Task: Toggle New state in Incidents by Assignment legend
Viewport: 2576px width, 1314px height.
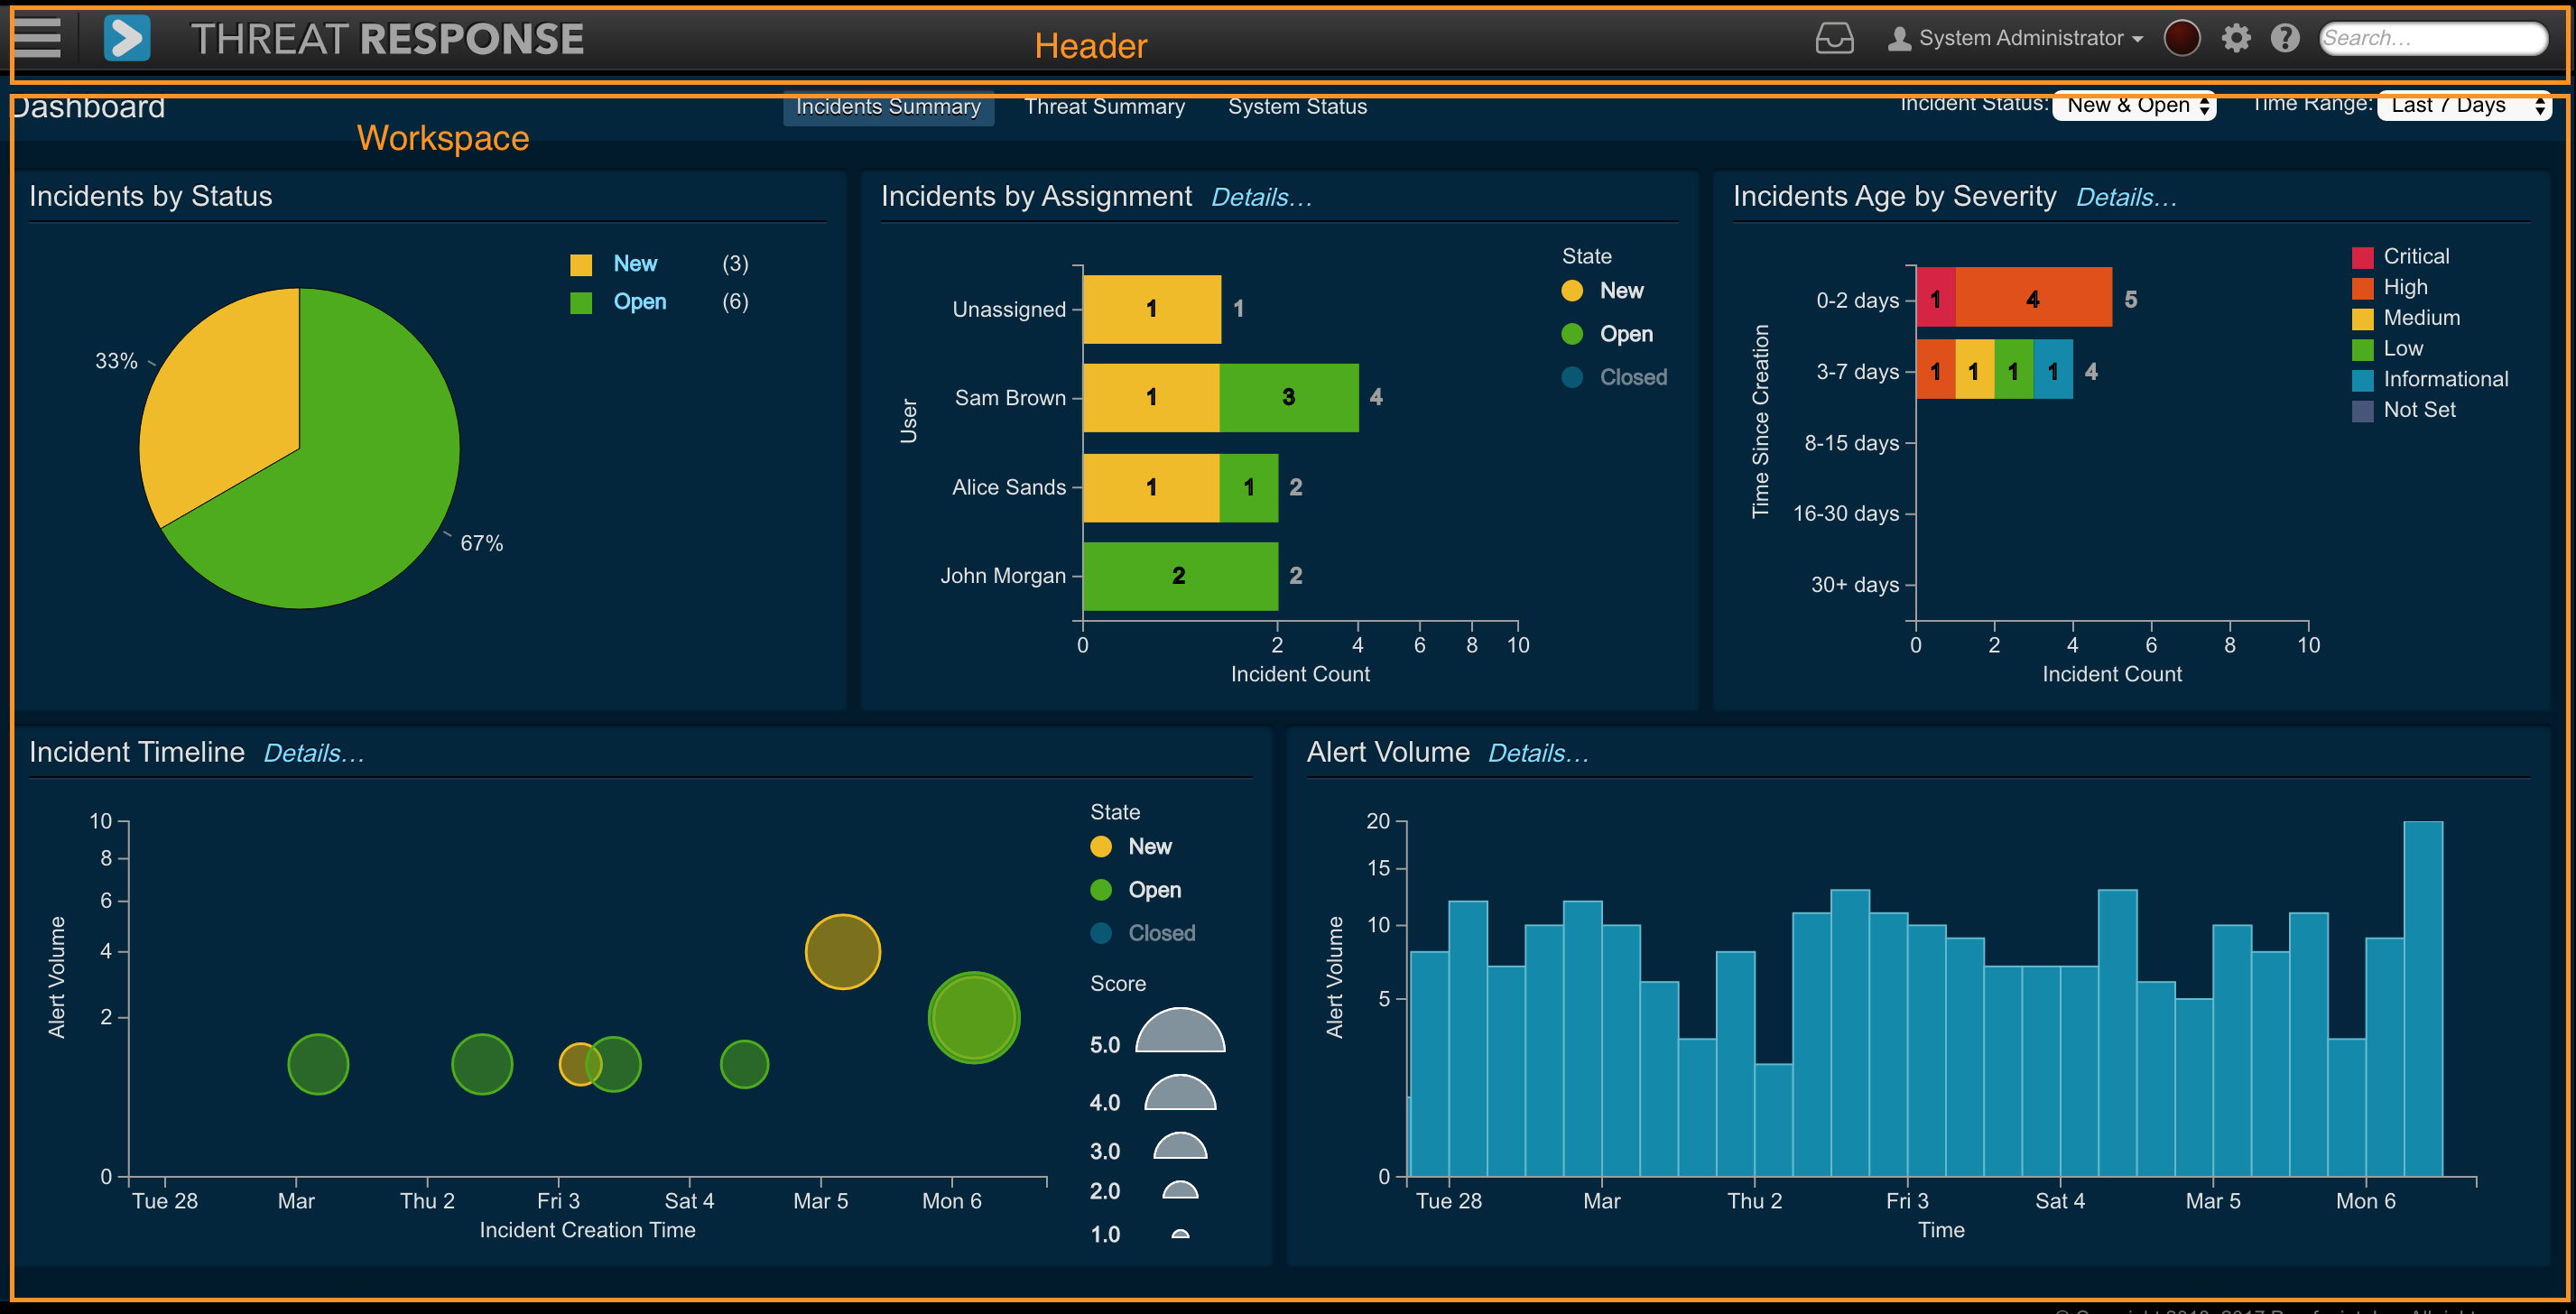Action: [x=1620, y=291]
